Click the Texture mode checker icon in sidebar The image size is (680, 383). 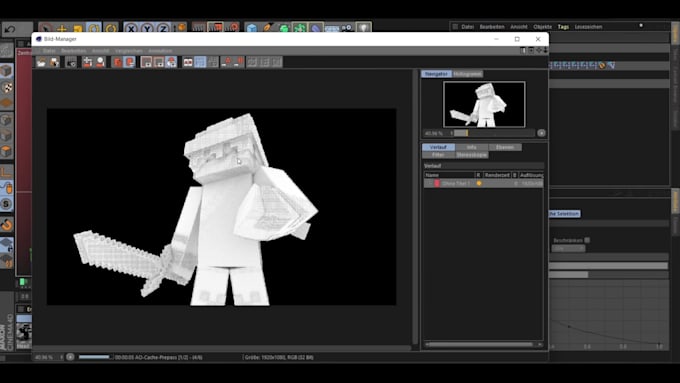coord(7,87)
